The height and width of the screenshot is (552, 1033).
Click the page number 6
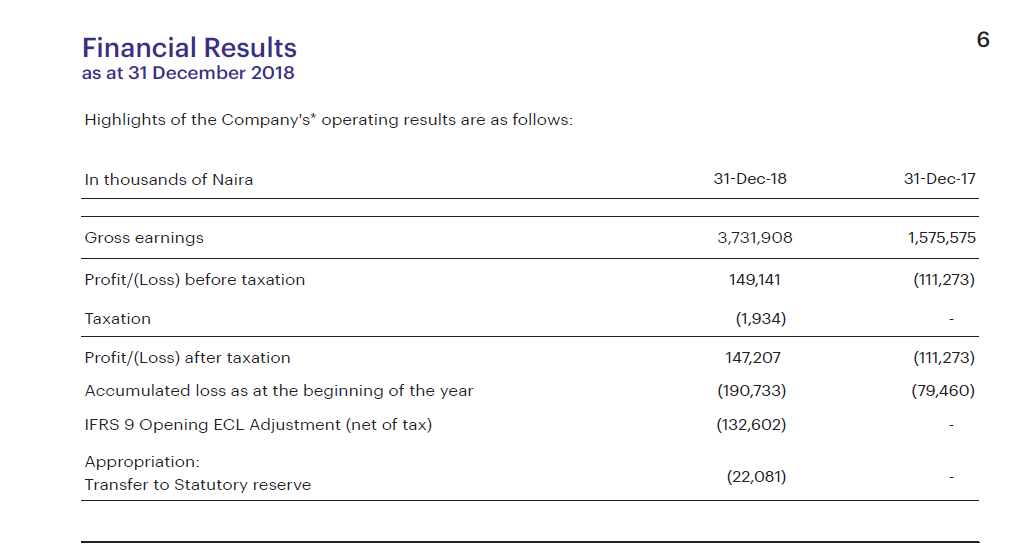[x=983, y=40]
